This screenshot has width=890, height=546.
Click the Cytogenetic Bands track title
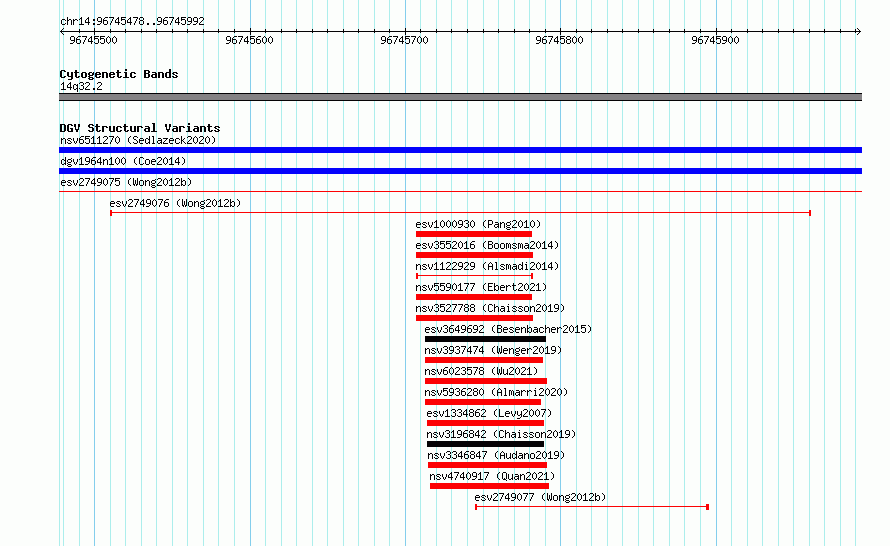(x=119, y=74)
